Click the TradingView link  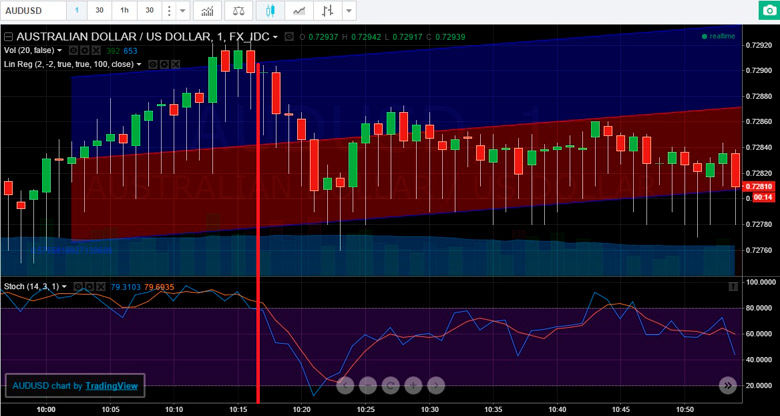[x=111, y=386]
